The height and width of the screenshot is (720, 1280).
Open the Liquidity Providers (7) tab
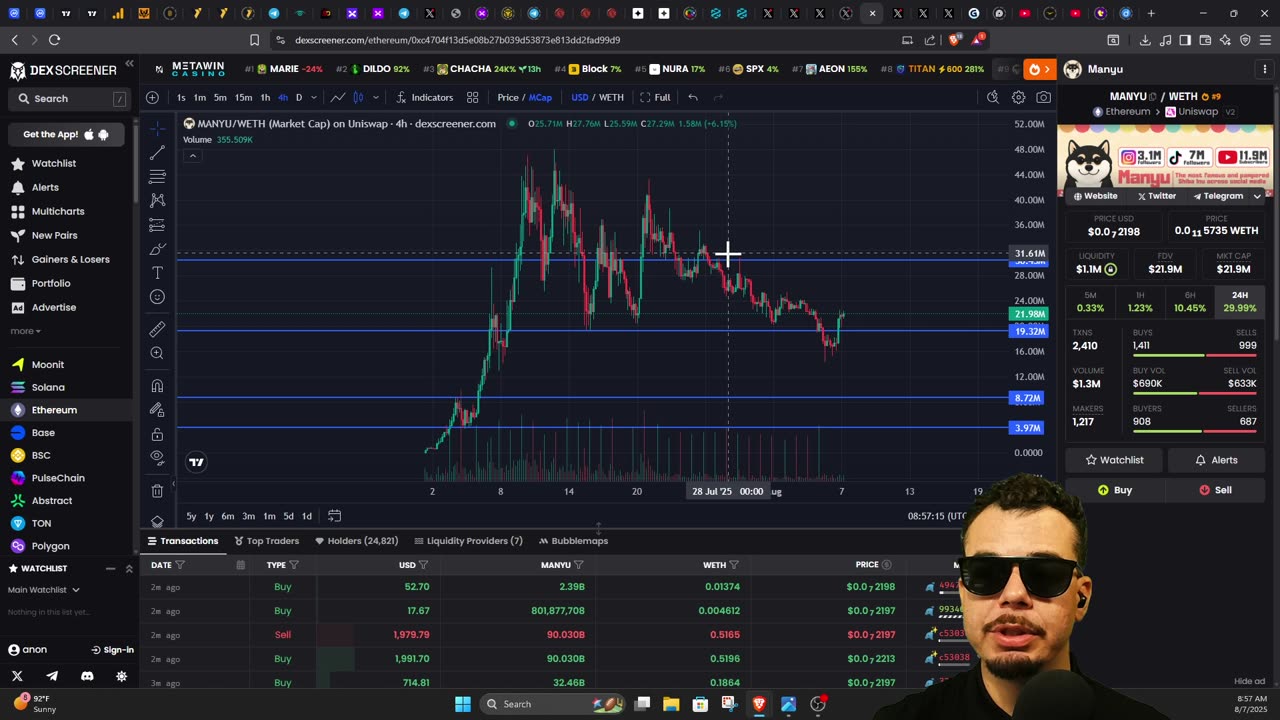(x=468, y=541)
